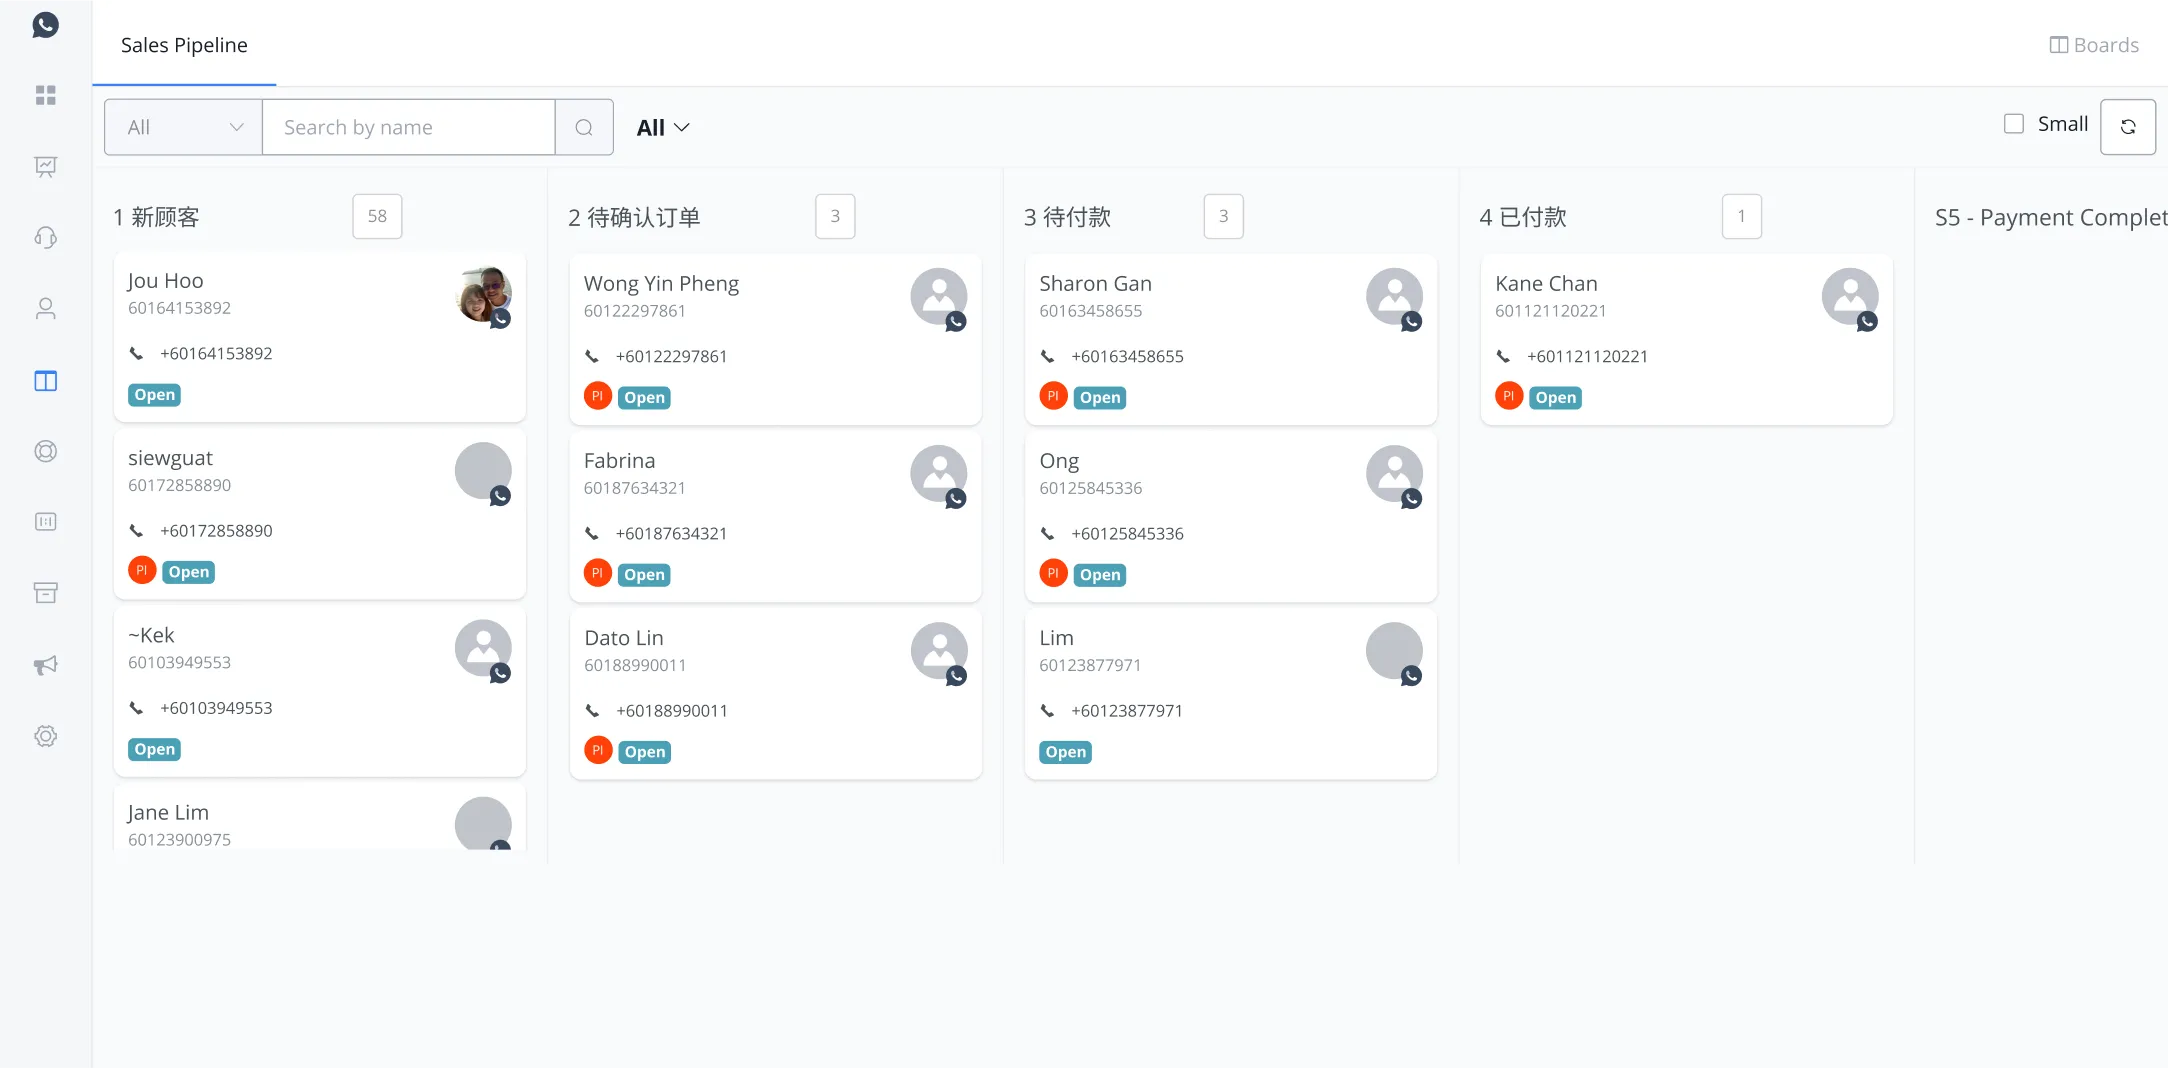The width and height of the screenshot is (2168, 1068).
Task: Click the PI badge on Sharon Gan card
Action: (1053, 396)
